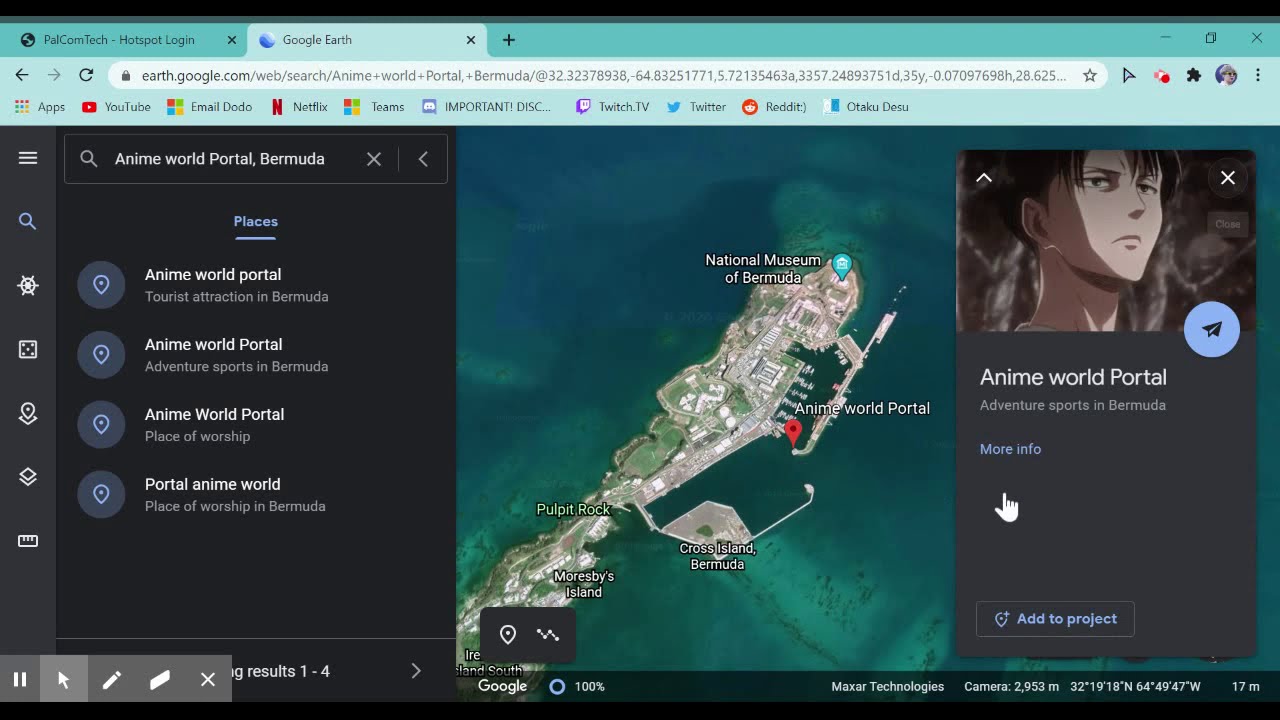The height and width of the screenshot is (720, 1280).
Task: Open the Otaku Desu bookmark
Action: [866, 107]
